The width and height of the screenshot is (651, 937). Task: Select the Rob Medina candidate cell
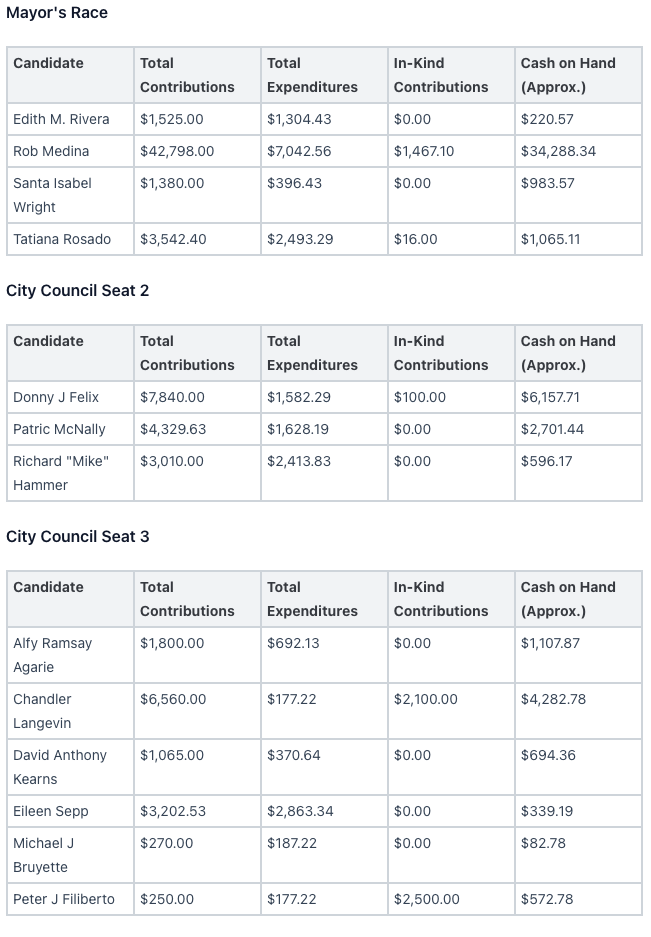click(x=51, y=151)
